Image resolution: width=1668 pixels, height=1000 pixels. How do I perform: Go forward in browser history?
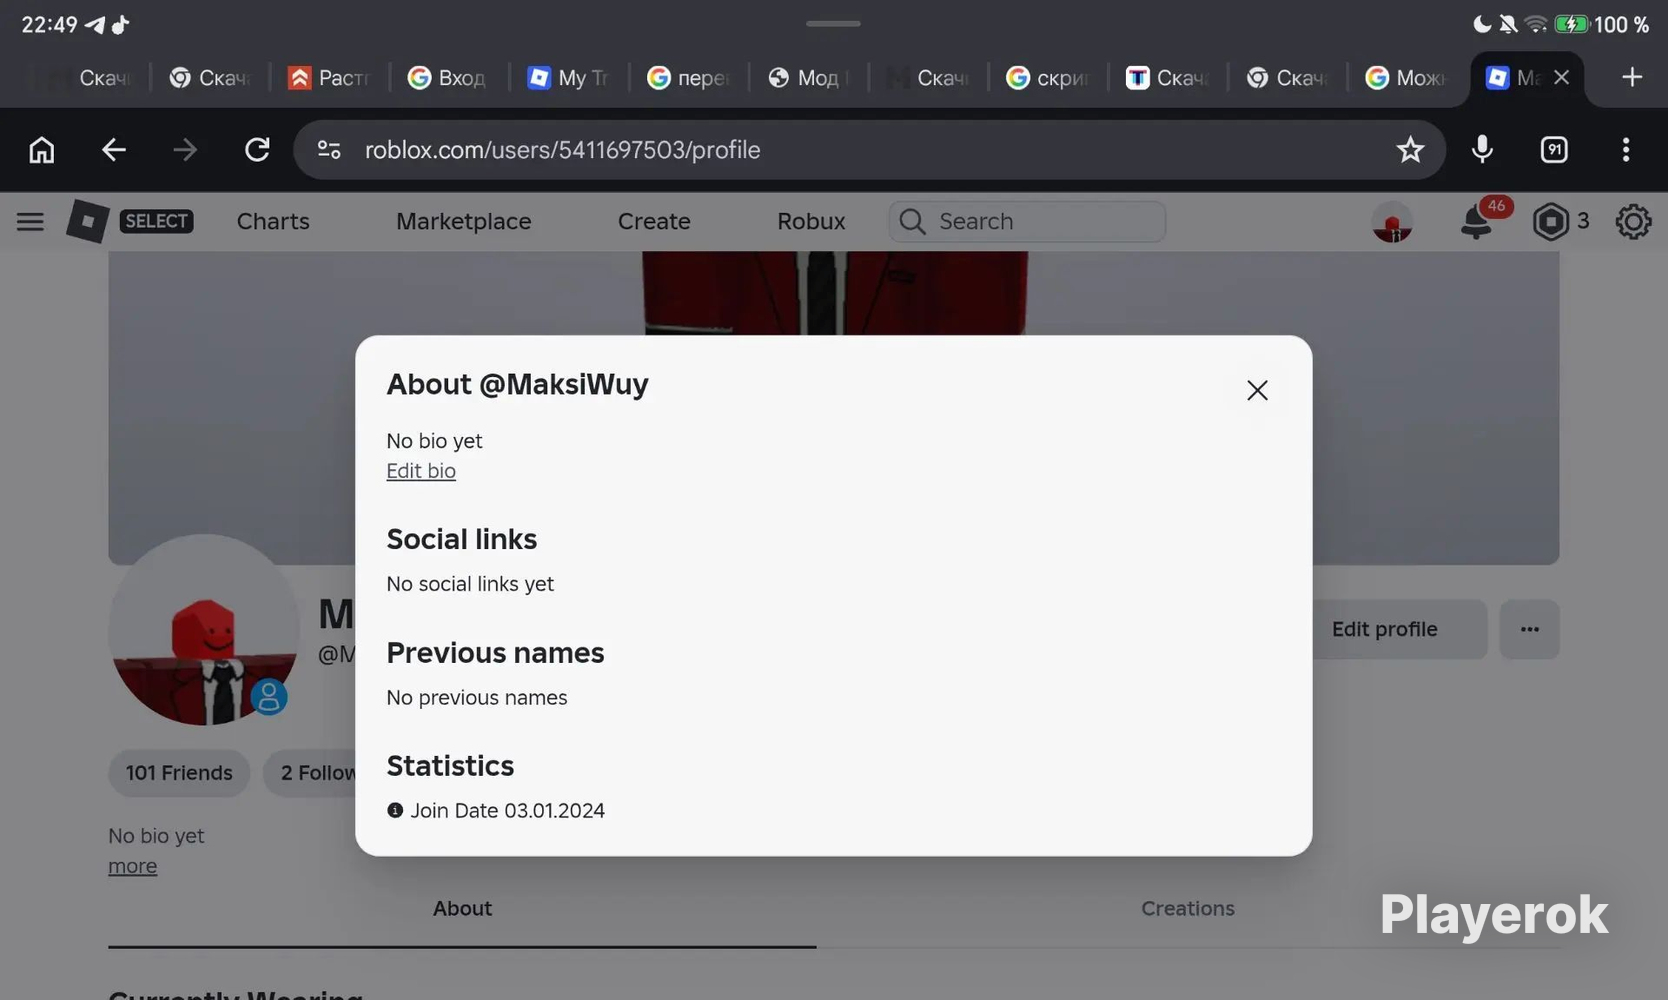point(185,150)
